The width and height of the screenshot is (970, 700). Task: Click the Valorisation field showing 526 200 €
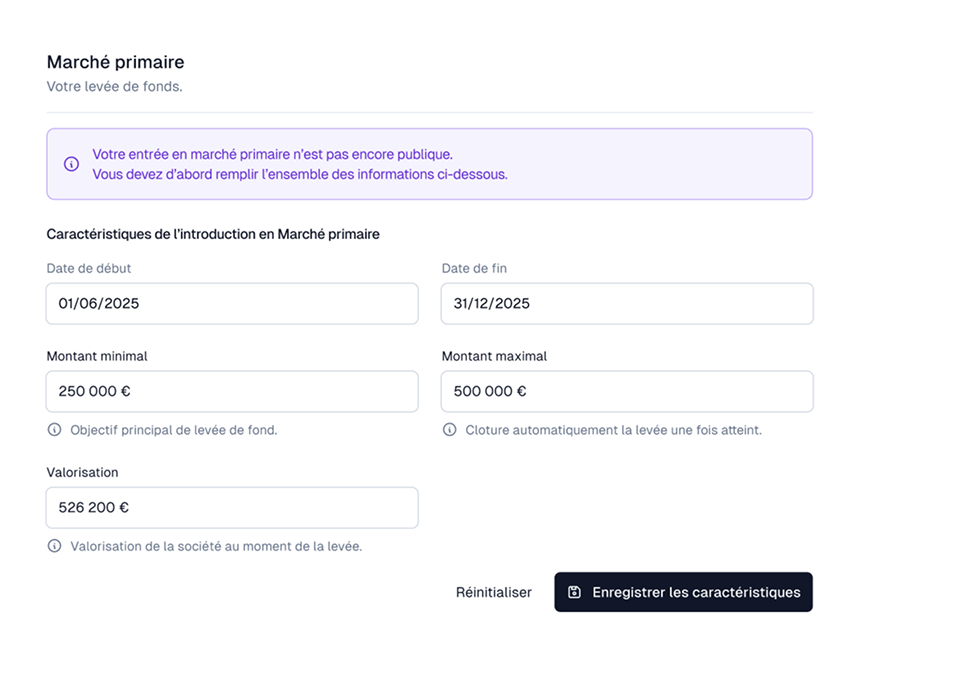coord(232,507)
